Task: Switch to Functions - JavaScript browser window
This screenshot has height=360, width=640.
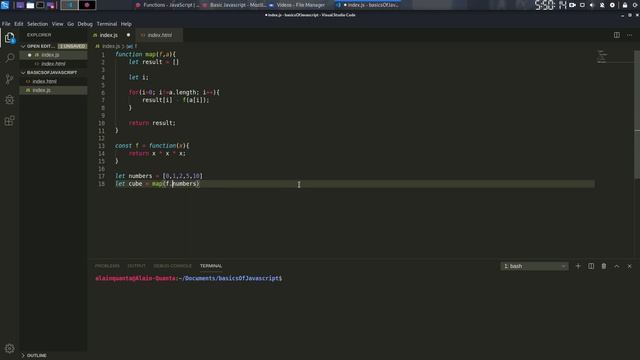Action: (167, 5)
